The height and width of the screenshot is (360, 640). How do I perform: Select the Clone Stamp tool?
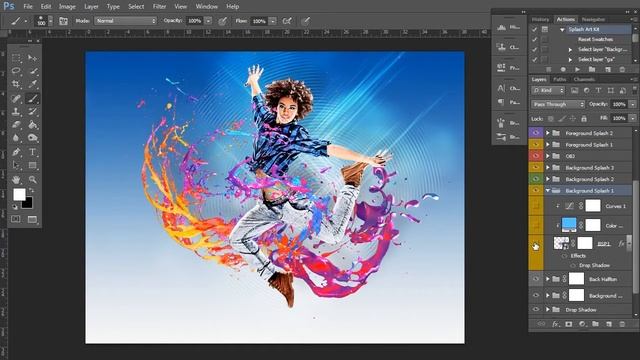[16, 111]
